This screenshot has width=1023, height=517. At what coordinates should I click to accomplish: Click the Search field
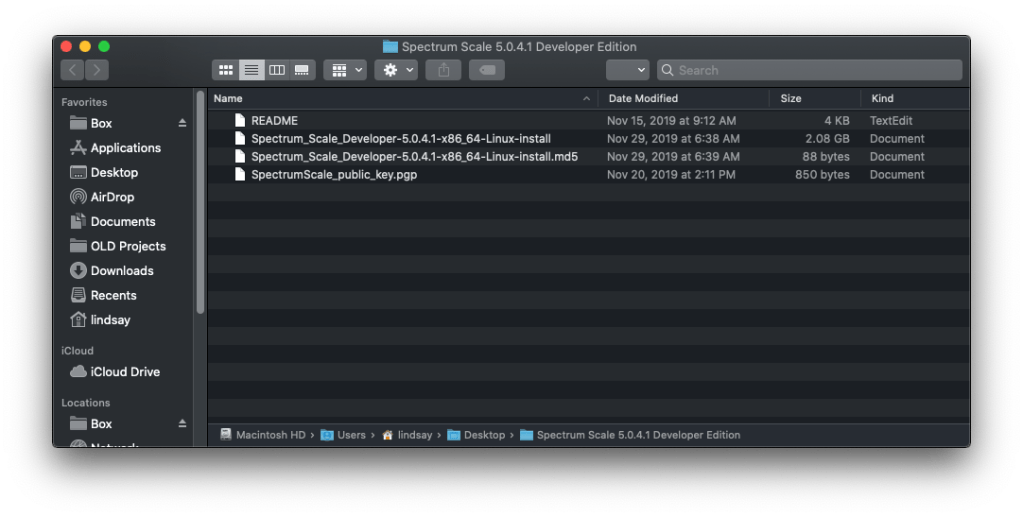[x=815, y=70]
